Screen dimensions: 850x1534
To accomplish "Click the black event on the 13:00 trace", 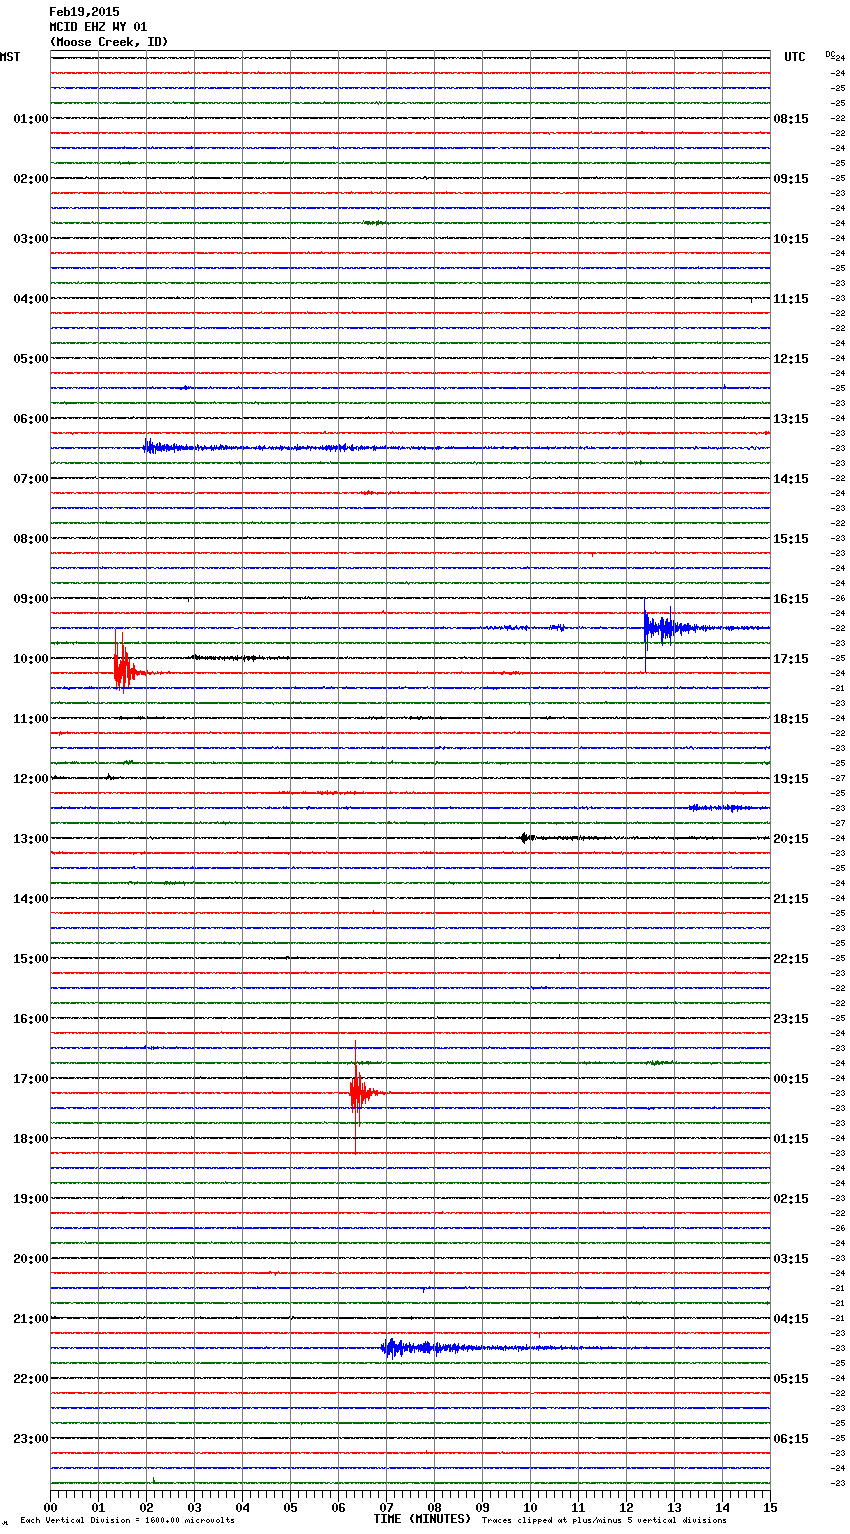I will 527,838.
